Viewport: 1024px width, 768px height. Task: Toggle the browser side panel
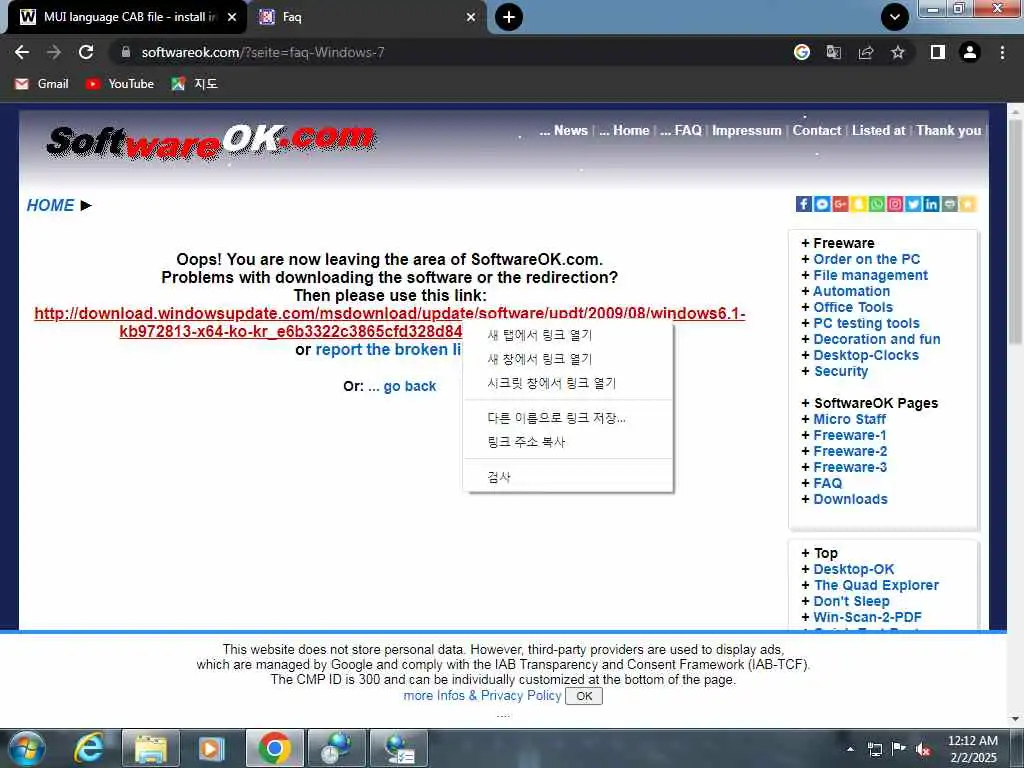click(x=938, y=52)
